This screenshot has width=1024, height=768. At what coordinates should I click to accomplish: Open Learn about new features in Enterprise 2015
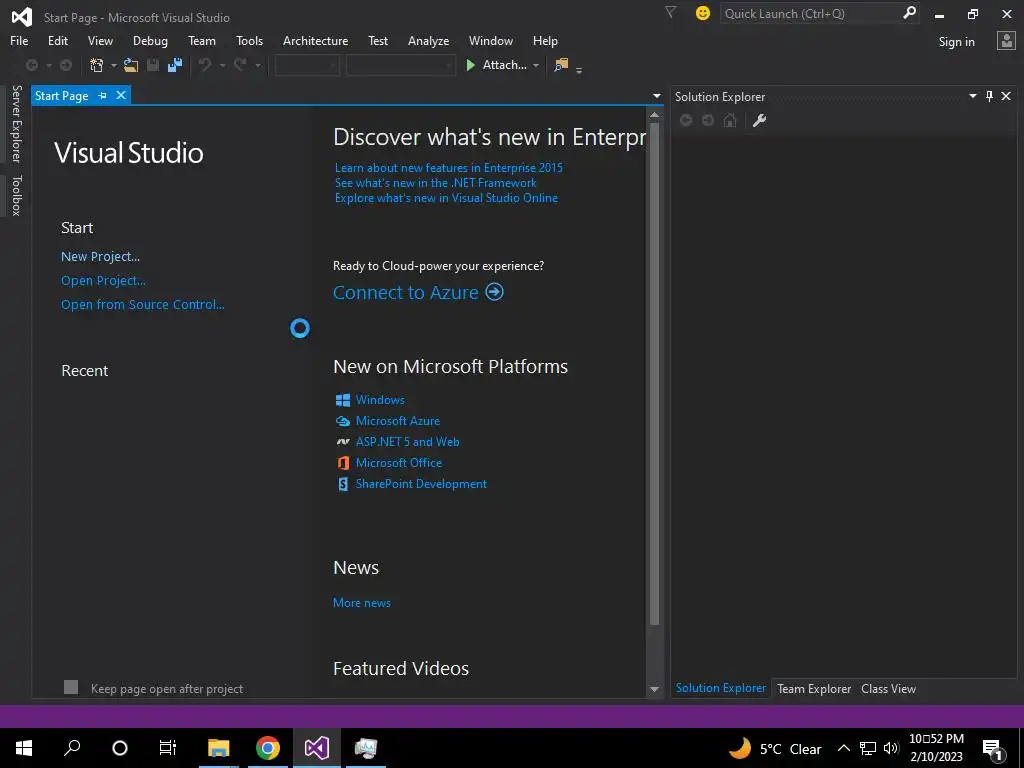click(x=449, y=167)
